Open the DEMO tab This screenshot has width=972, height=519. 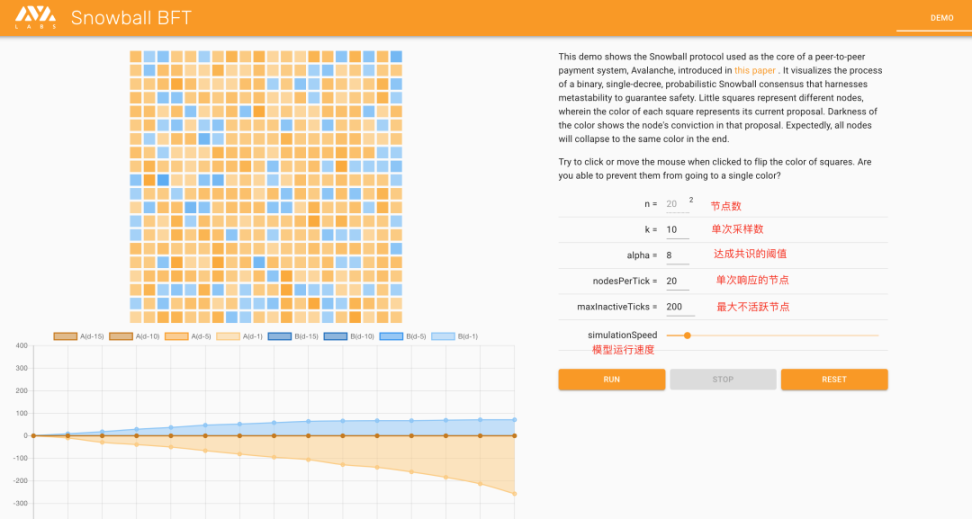(941, 18)
